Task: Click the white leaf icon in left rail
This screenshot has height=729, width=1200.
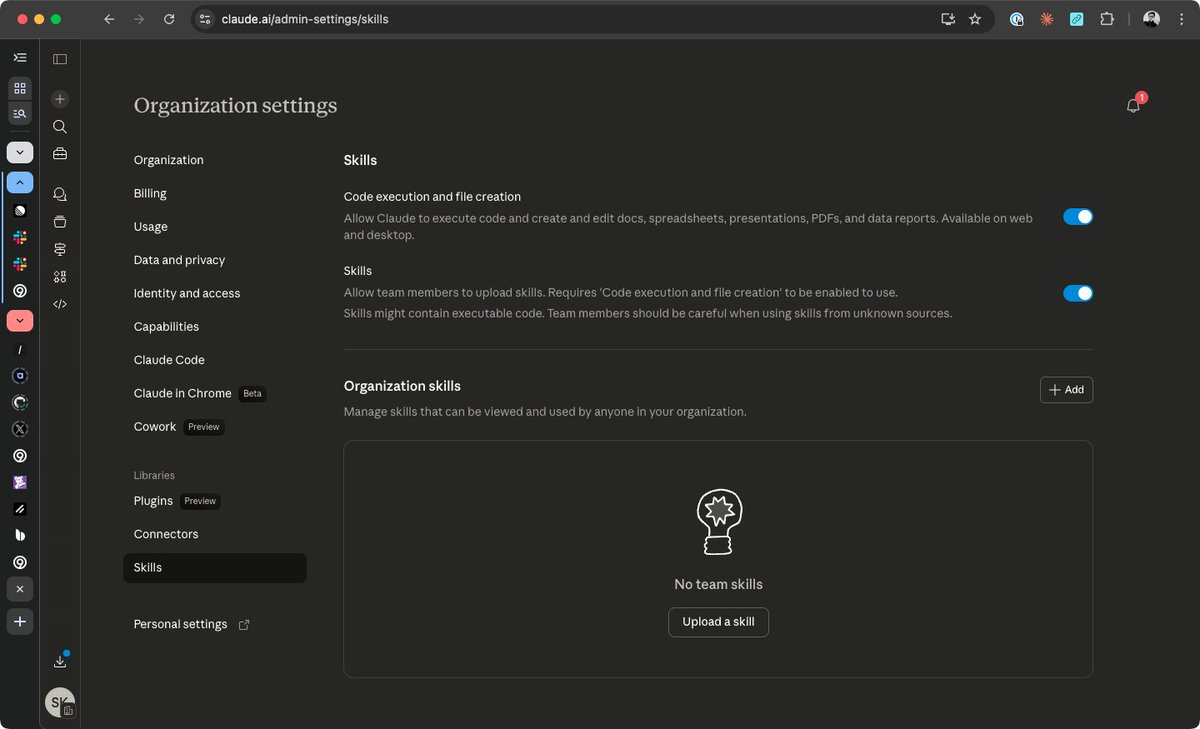Action: pos(20,536)
